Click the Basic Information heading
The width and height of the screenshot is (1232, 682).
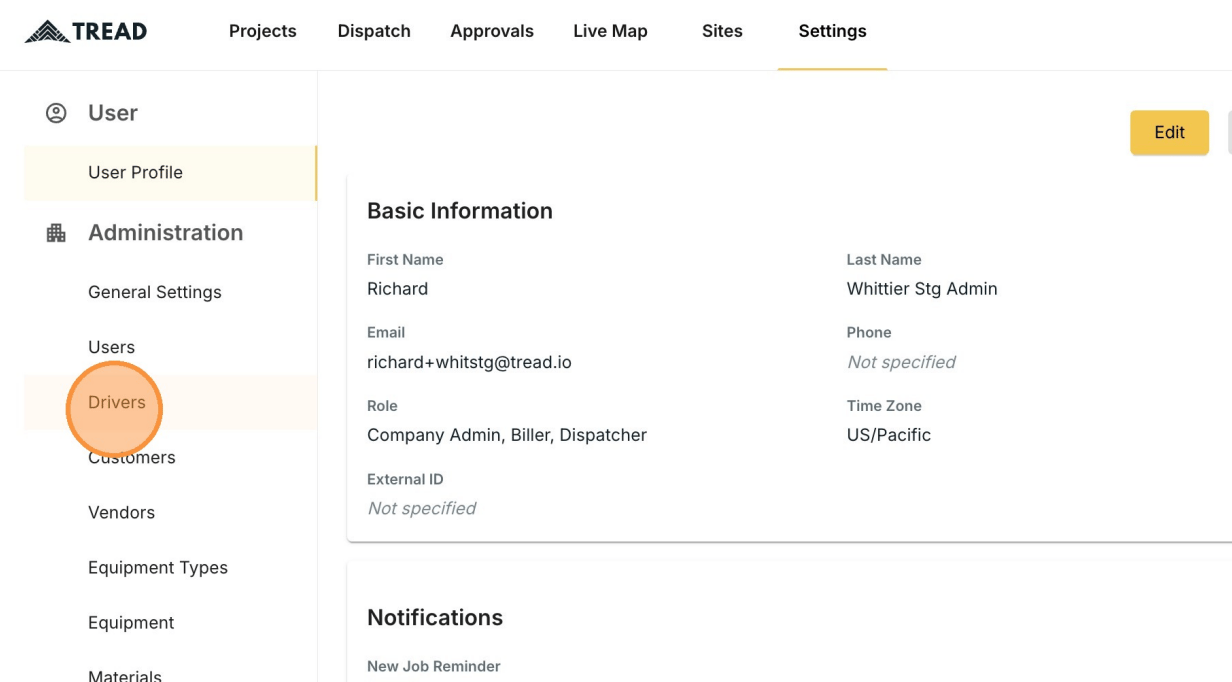[x=460, y=211]
